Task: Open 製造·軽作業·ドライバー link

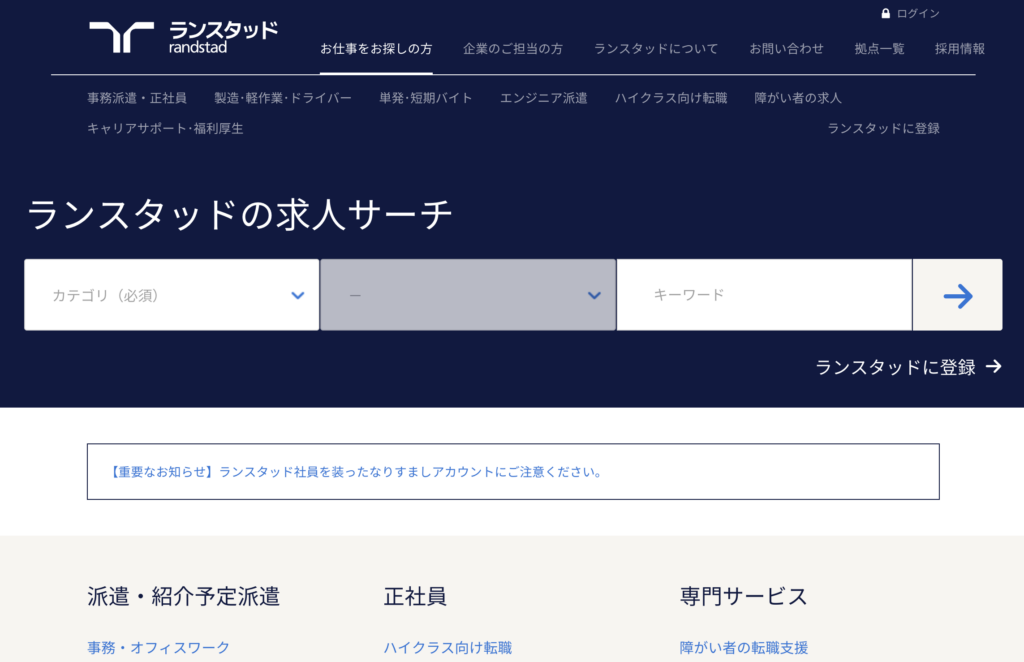Action: click(283, 98)
